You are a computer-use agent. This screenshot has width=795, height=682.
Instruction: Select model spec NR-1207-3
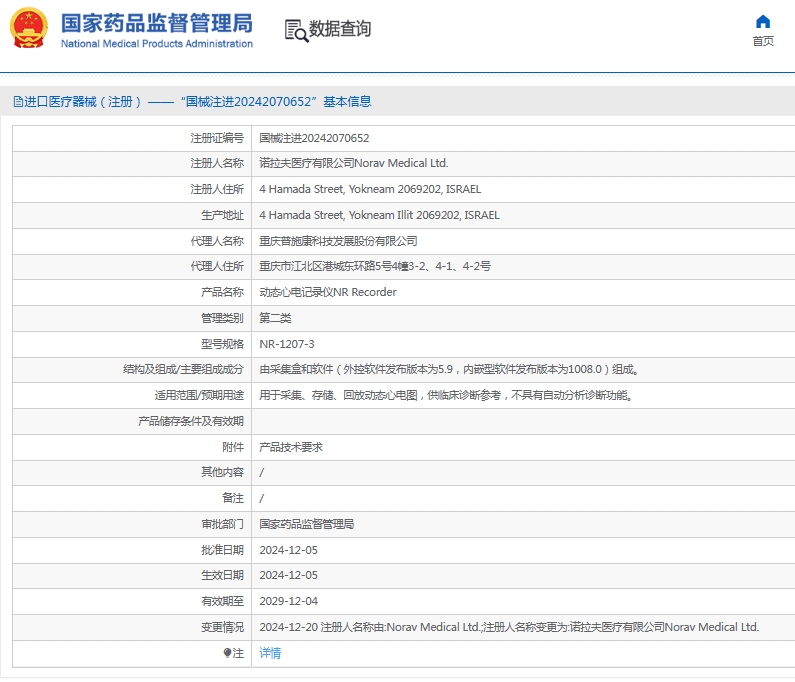[286, 344]
